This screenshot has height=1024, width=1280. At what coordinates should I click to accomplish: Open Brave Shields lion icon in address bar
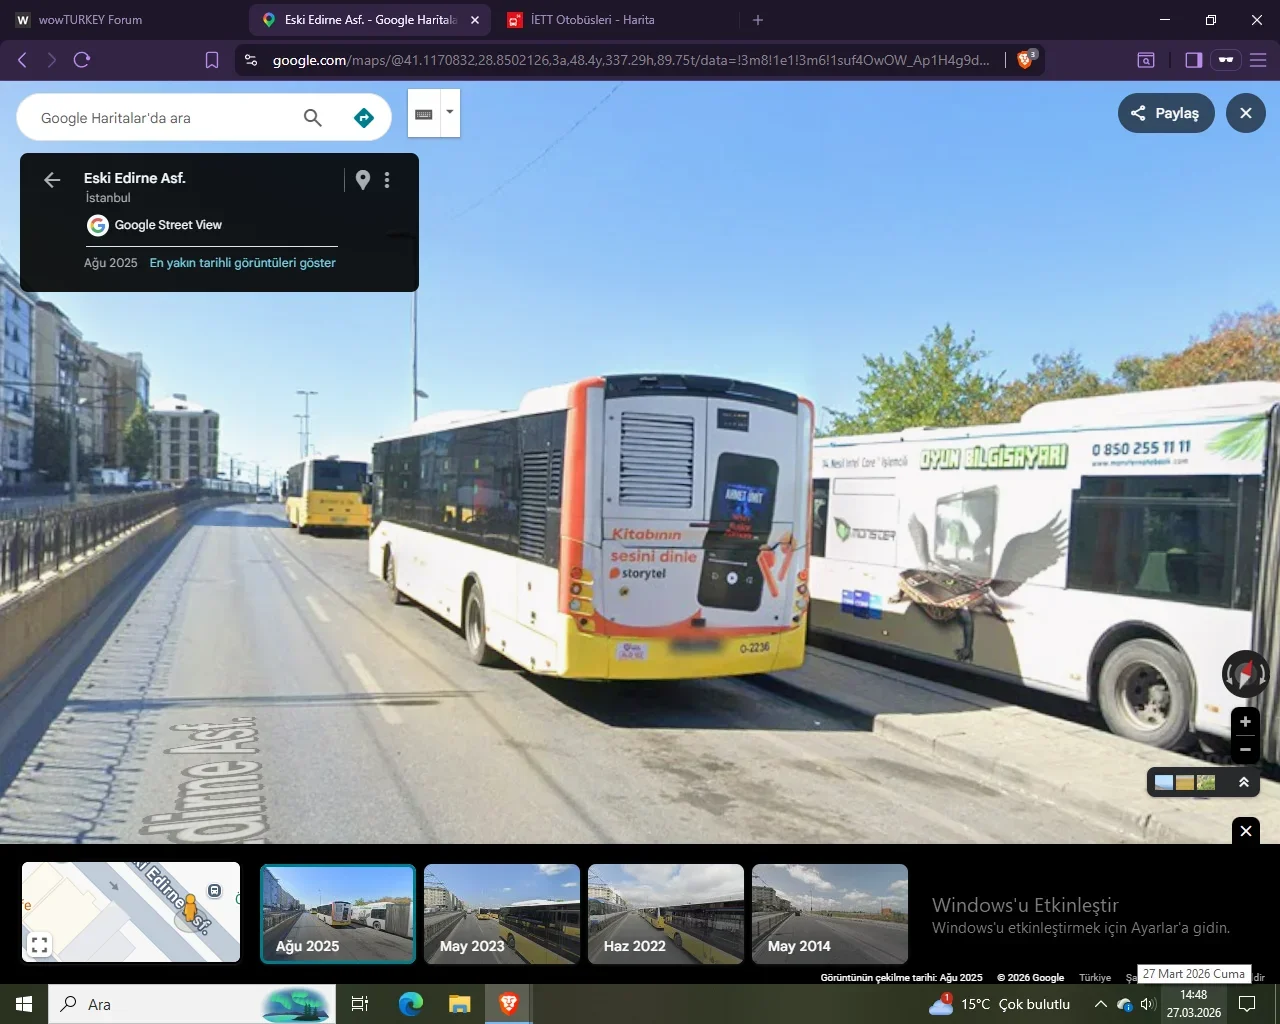point(1025,60)
